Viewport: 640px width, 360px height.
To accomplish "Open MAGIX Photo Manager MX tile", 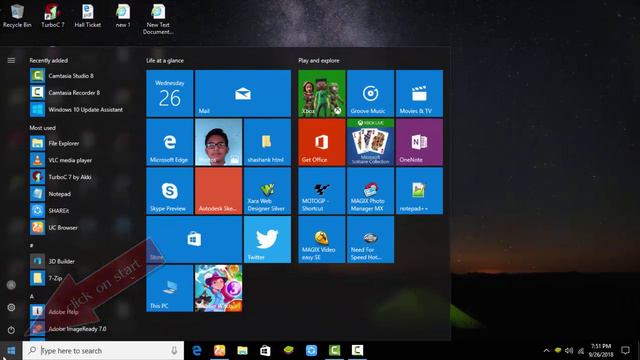I will (x=371, y=191).
